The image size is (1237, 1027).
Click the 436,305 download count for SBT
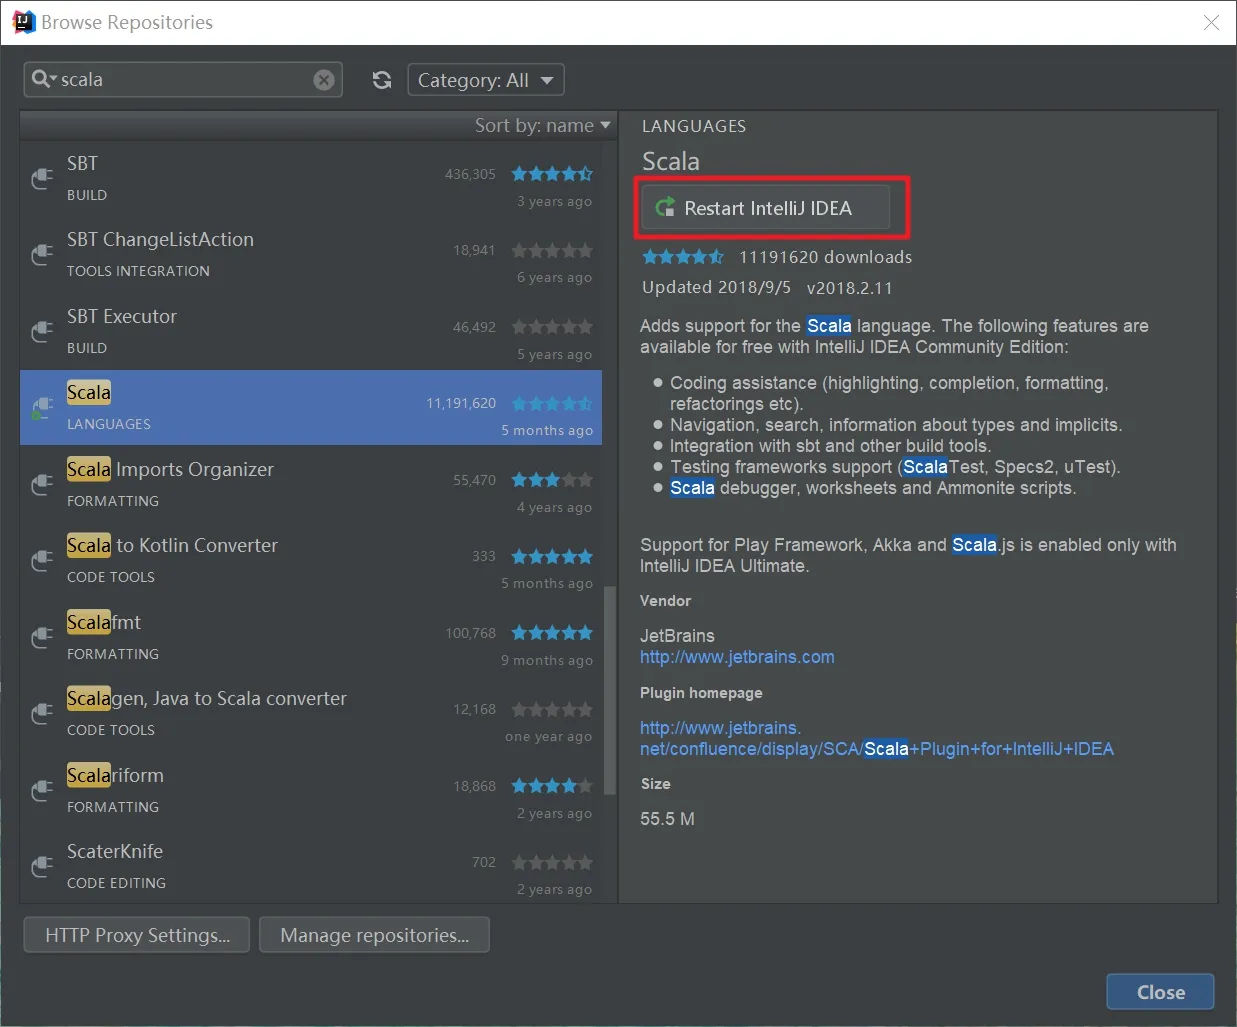pyautogui.click(x=470, y=174)
